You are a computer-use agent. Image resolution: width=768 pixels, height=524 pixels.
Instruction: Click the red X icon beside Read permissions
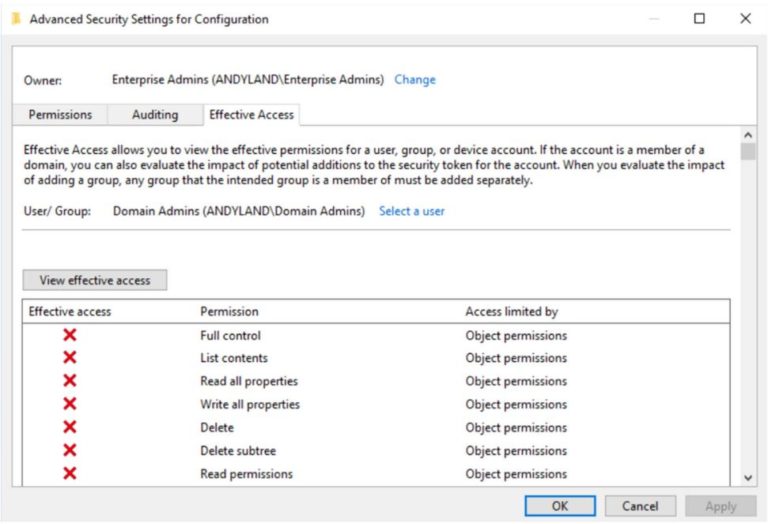(70, 473)
